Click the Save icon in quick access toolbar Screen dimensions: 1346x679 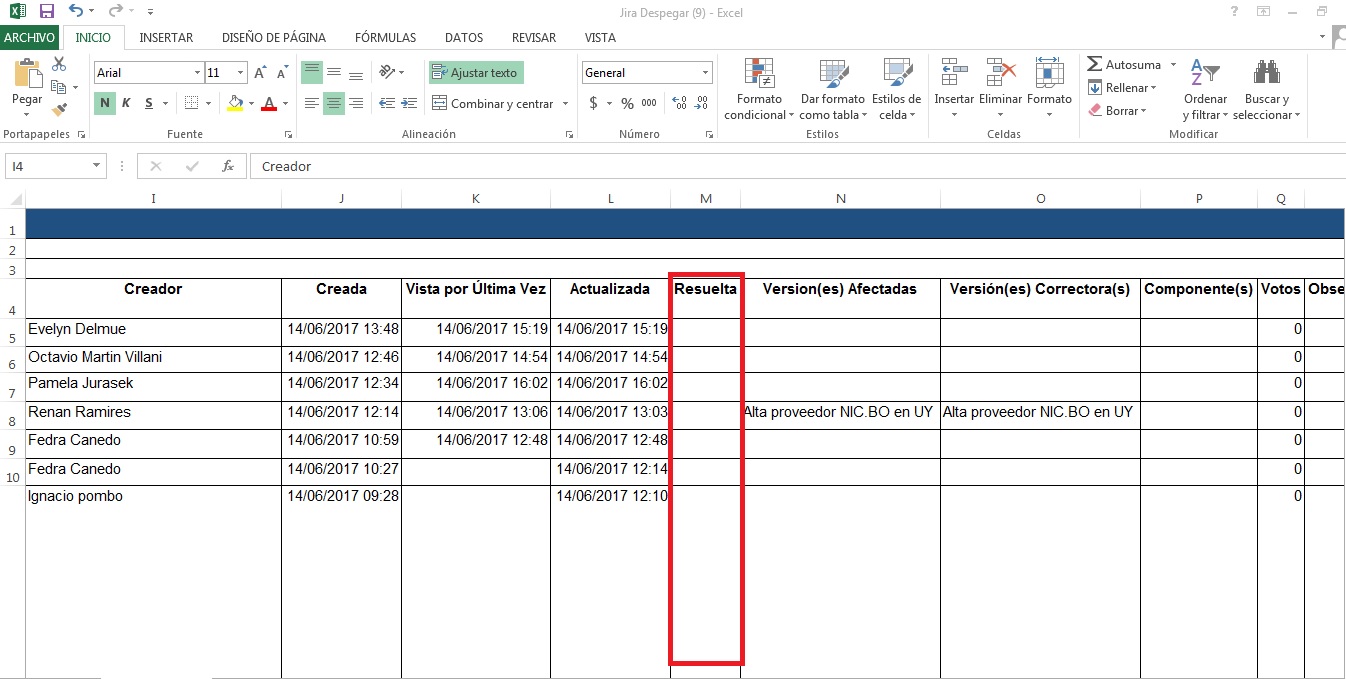46,11
